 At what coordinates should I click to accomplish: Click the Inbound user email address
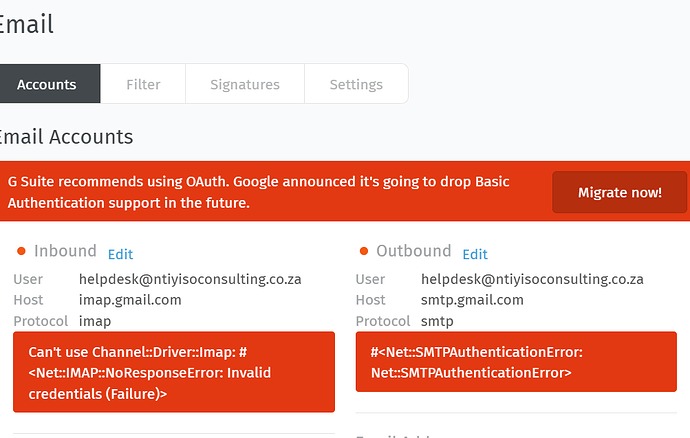pyautogui.click(x=190, y=279)
